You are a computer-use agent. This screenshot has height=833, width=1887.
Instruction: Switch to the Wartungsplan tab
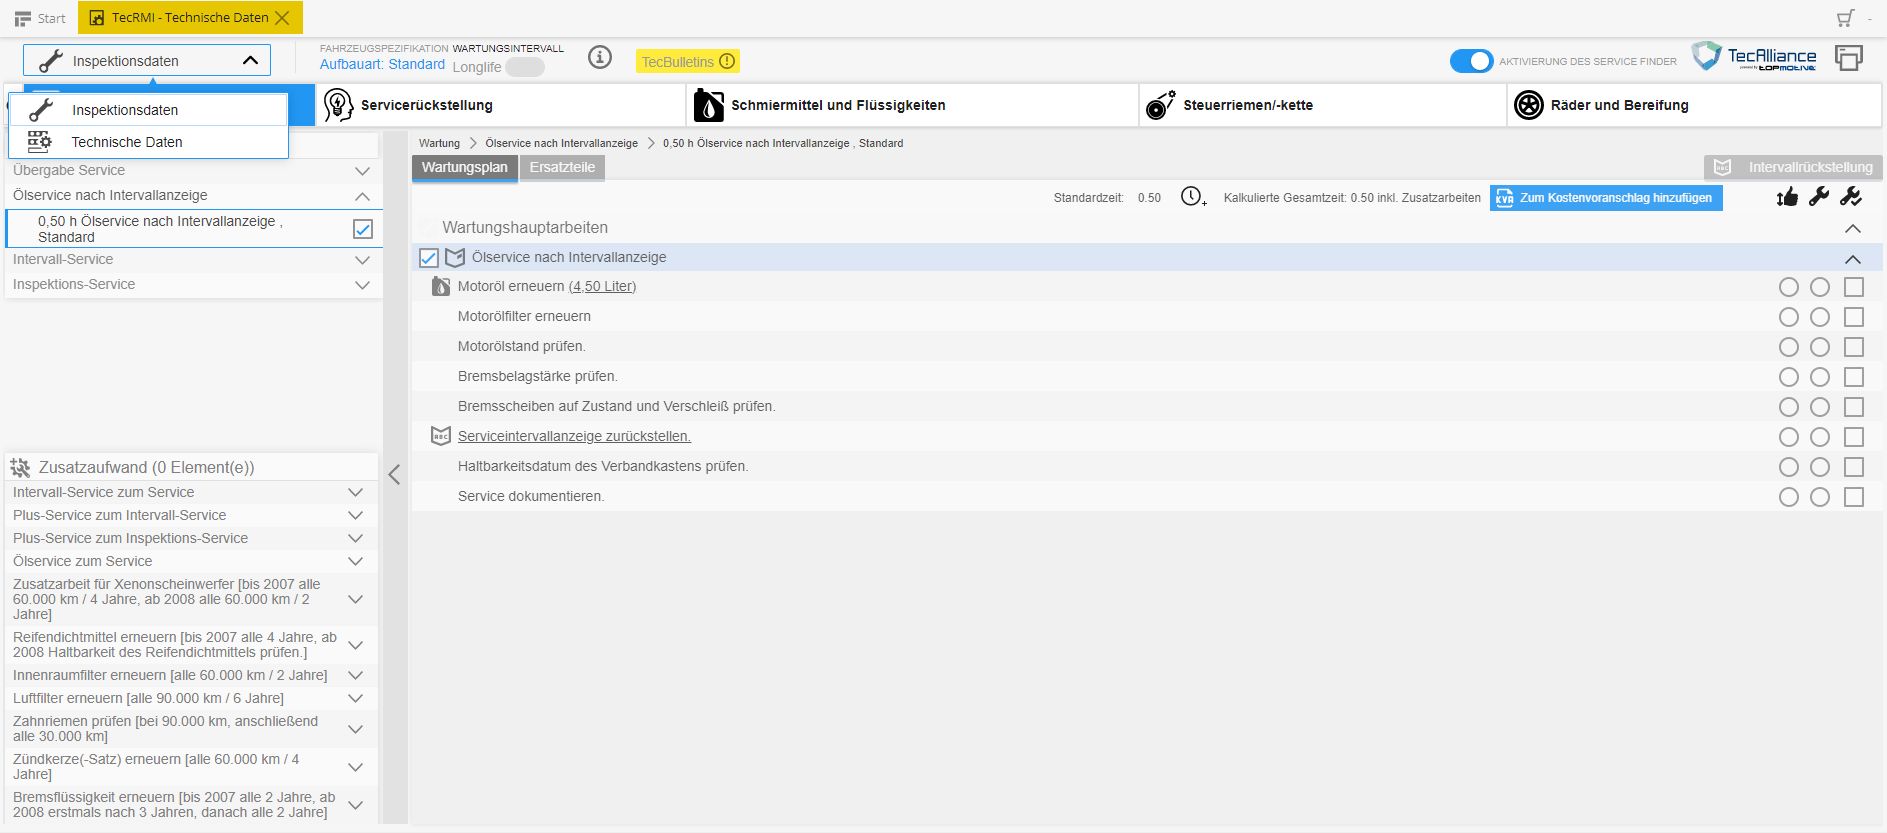click(464, 167)
